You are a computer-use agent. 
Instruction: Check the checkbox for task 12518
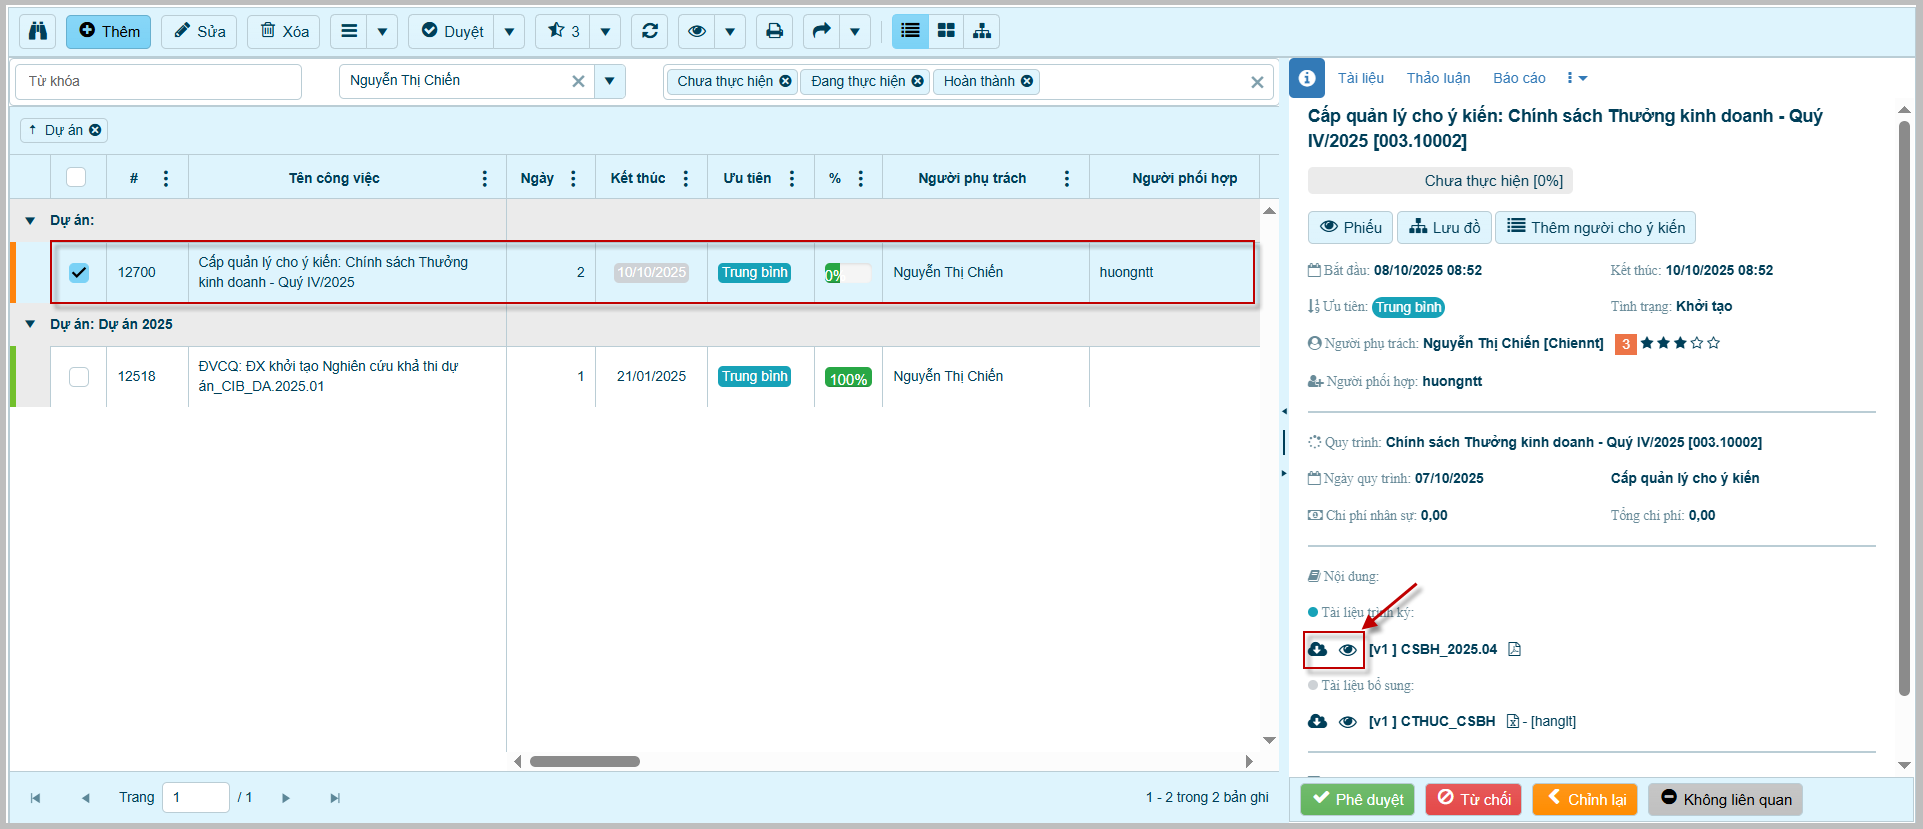coord(79,376)
